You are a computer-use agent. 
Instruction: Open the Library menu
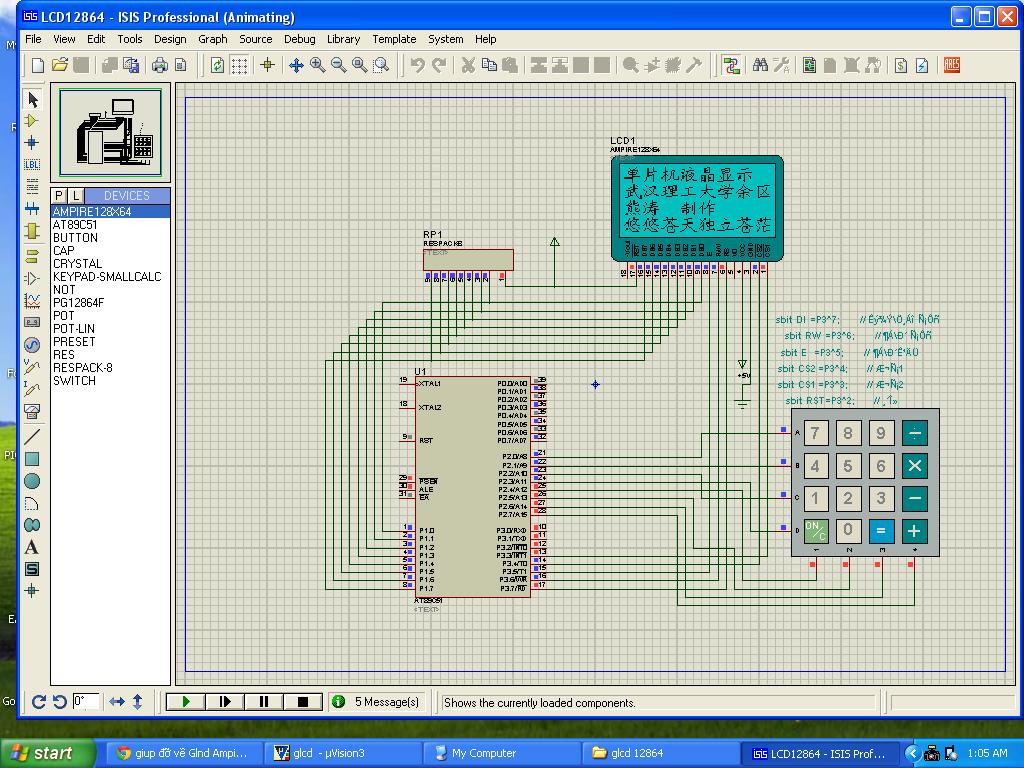tap(343, 39)
